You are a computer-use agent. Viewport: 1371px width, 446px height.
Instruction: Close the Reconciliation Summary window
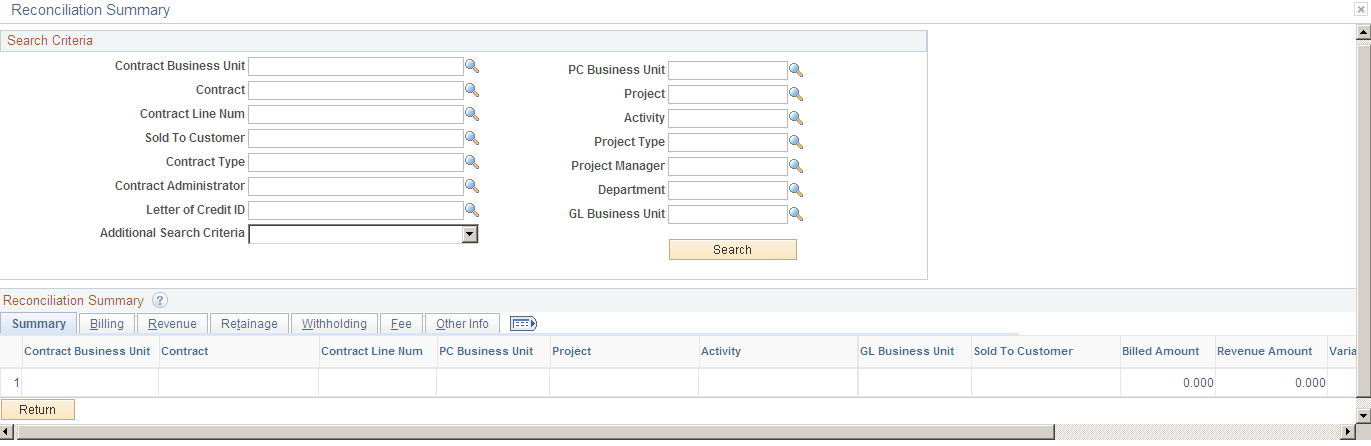pos(1363,9)
